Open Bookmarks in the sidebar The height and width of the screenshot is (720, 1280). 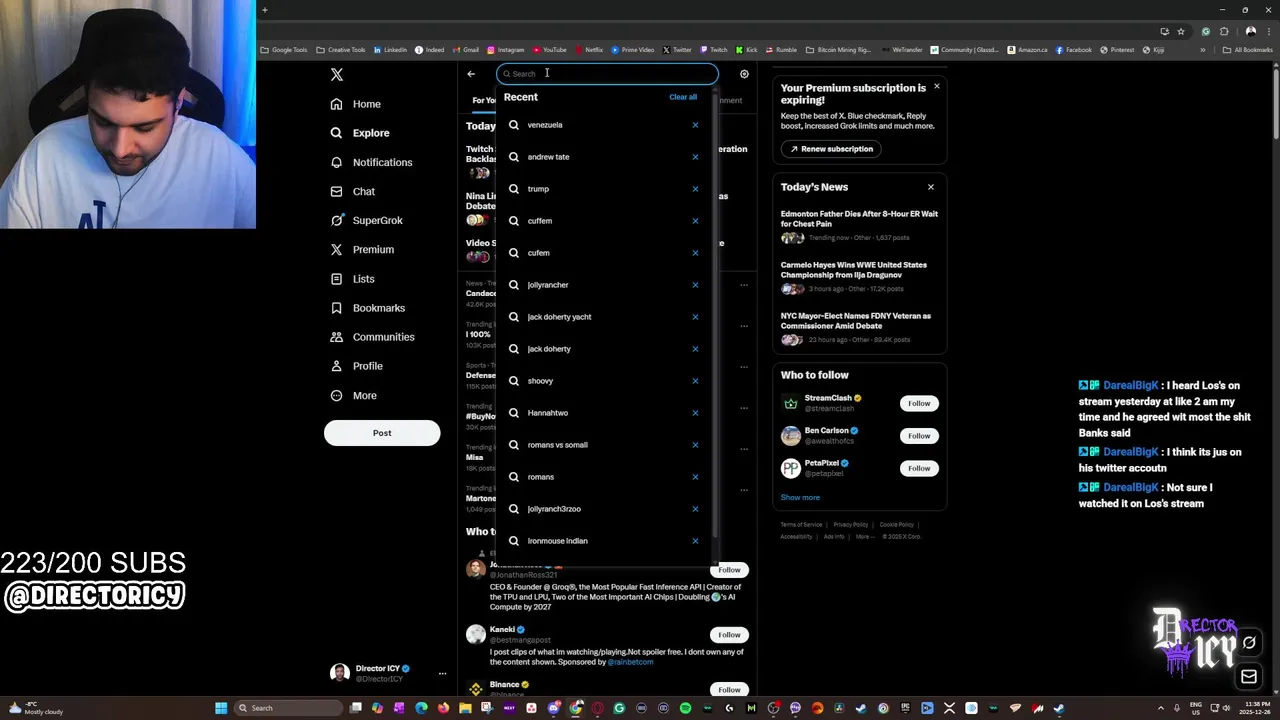pos(368,308)
